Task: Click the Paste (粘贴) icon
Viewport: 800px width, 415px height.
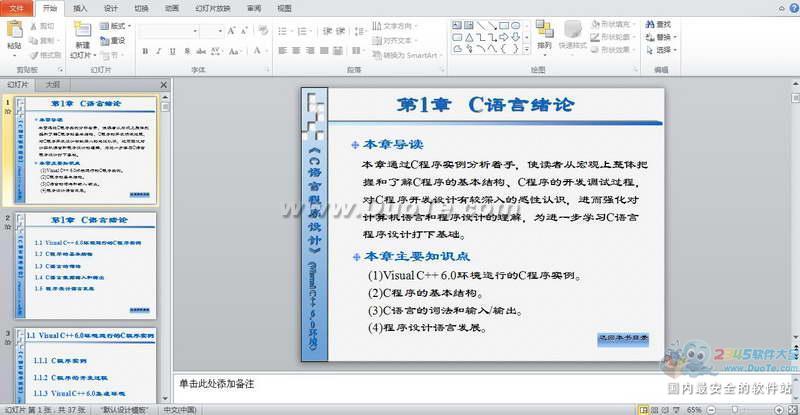Action: 14,30
